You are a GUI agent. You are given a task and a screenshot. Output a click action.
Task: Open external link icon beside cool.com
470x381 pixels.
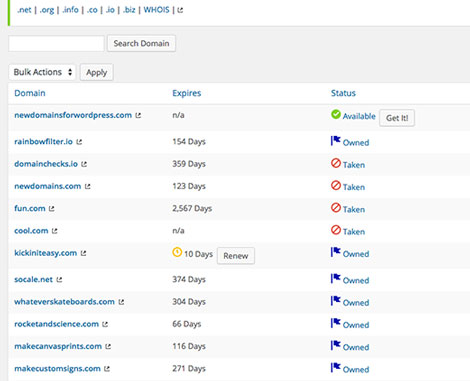pyautogui.click(x=55, y=231)
